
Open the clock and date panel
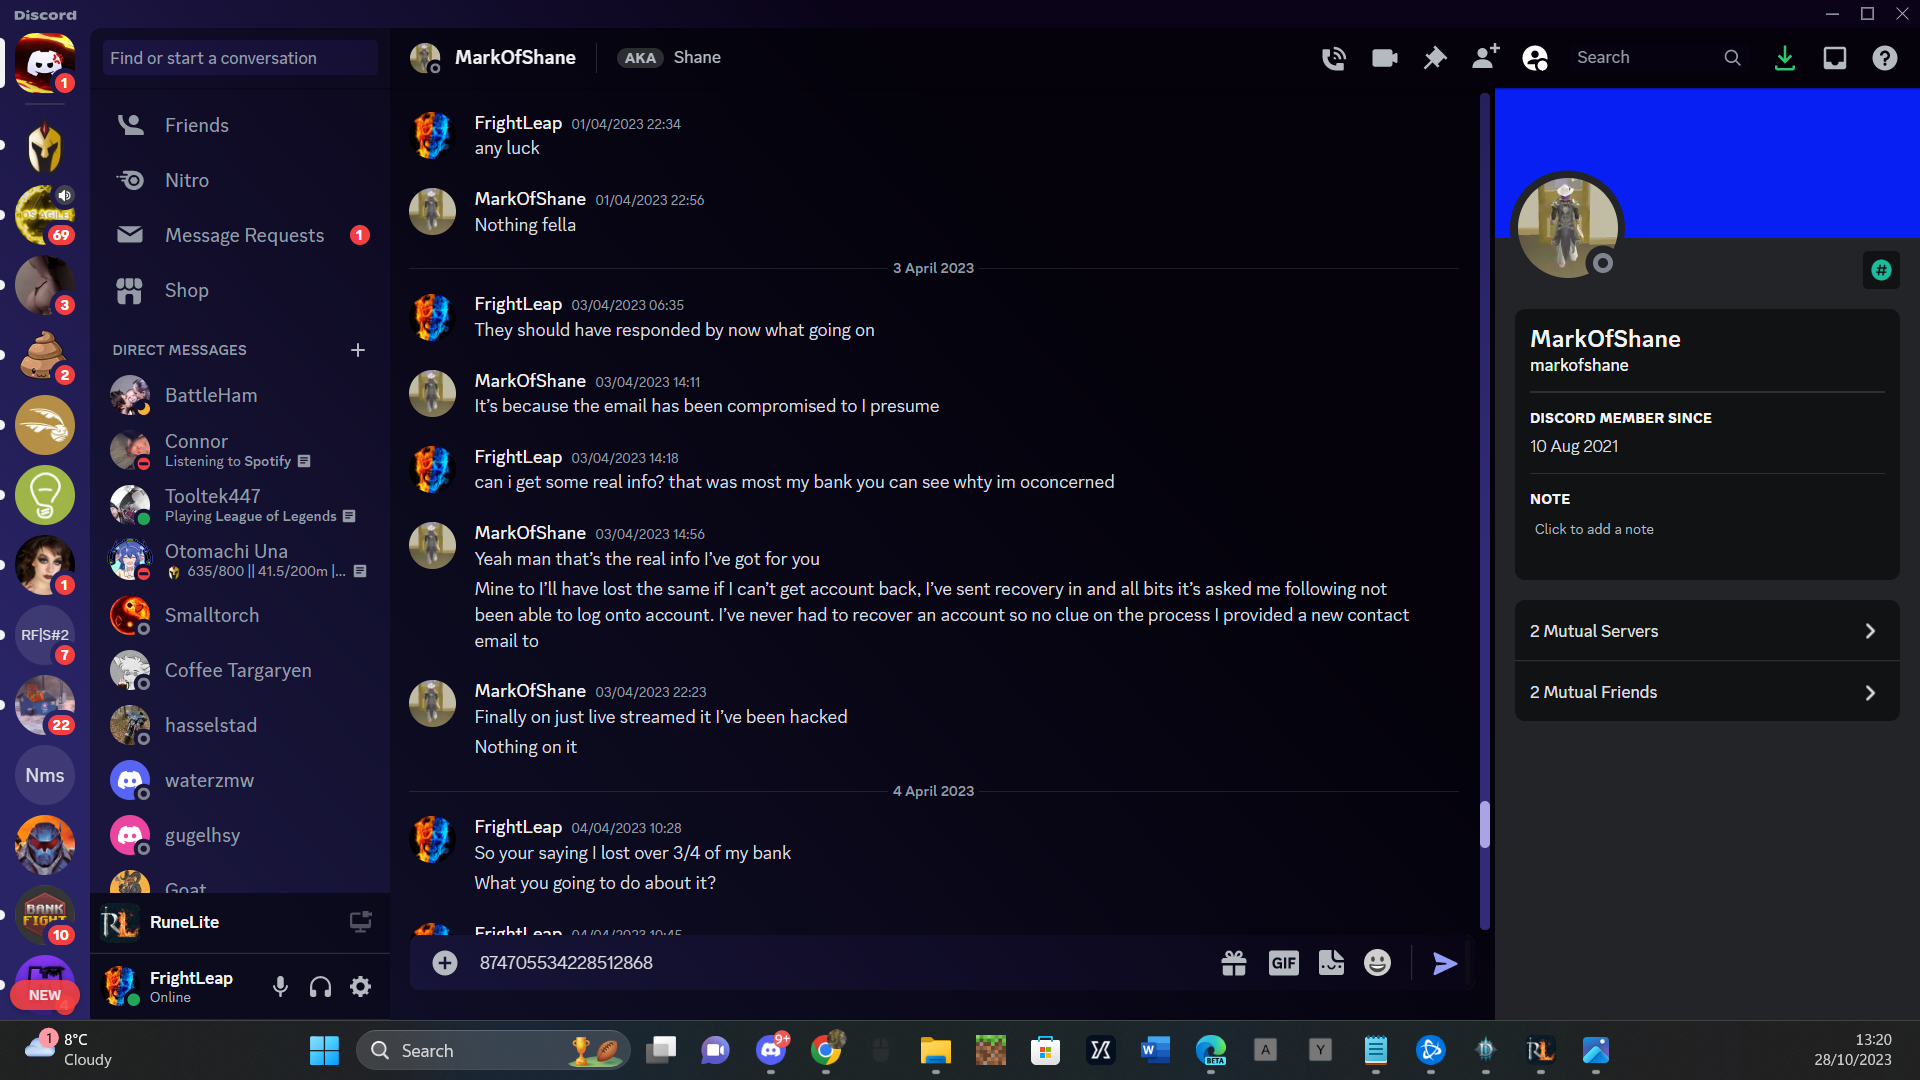(x=1853, y=1050)
